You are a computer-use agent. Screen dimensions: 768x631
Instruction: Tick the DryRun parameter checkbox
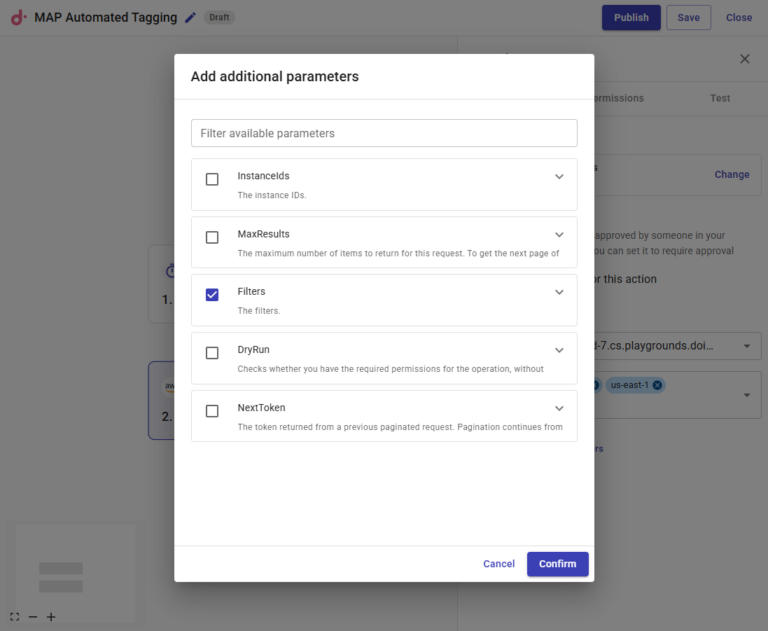coord(212,353)
